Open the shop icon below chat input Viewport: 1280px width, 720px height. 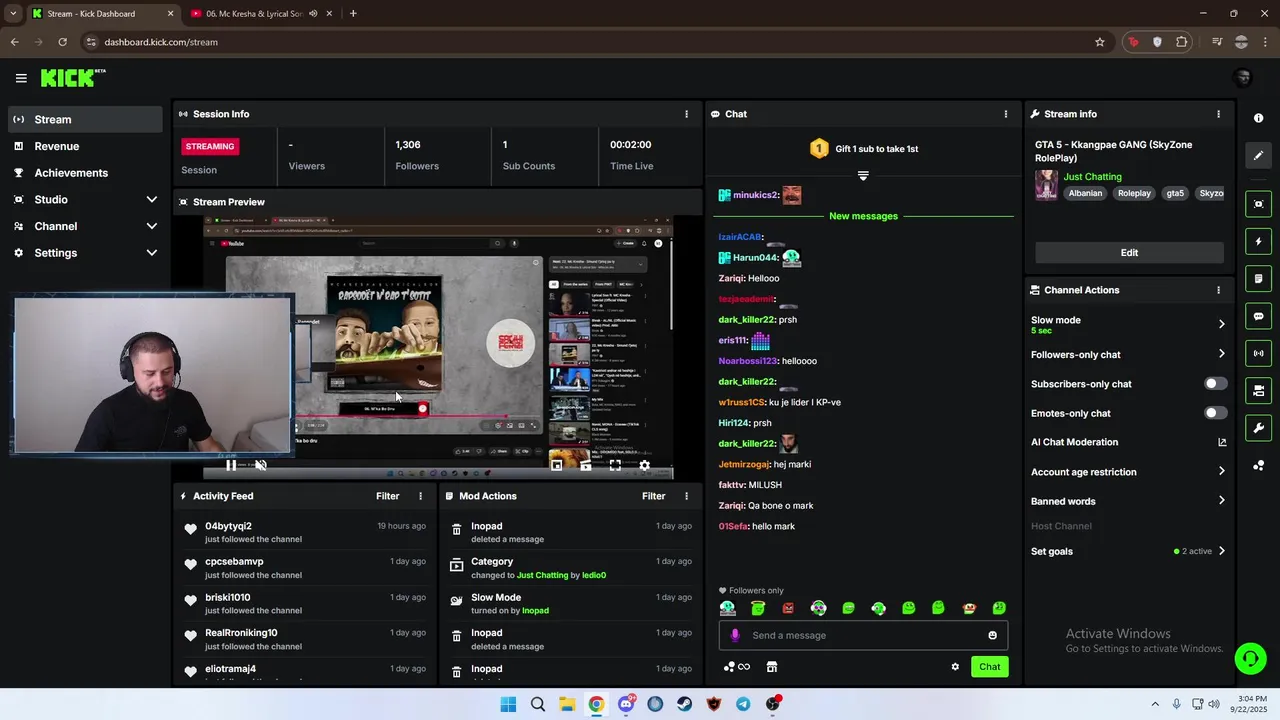[x=772, y=667]
